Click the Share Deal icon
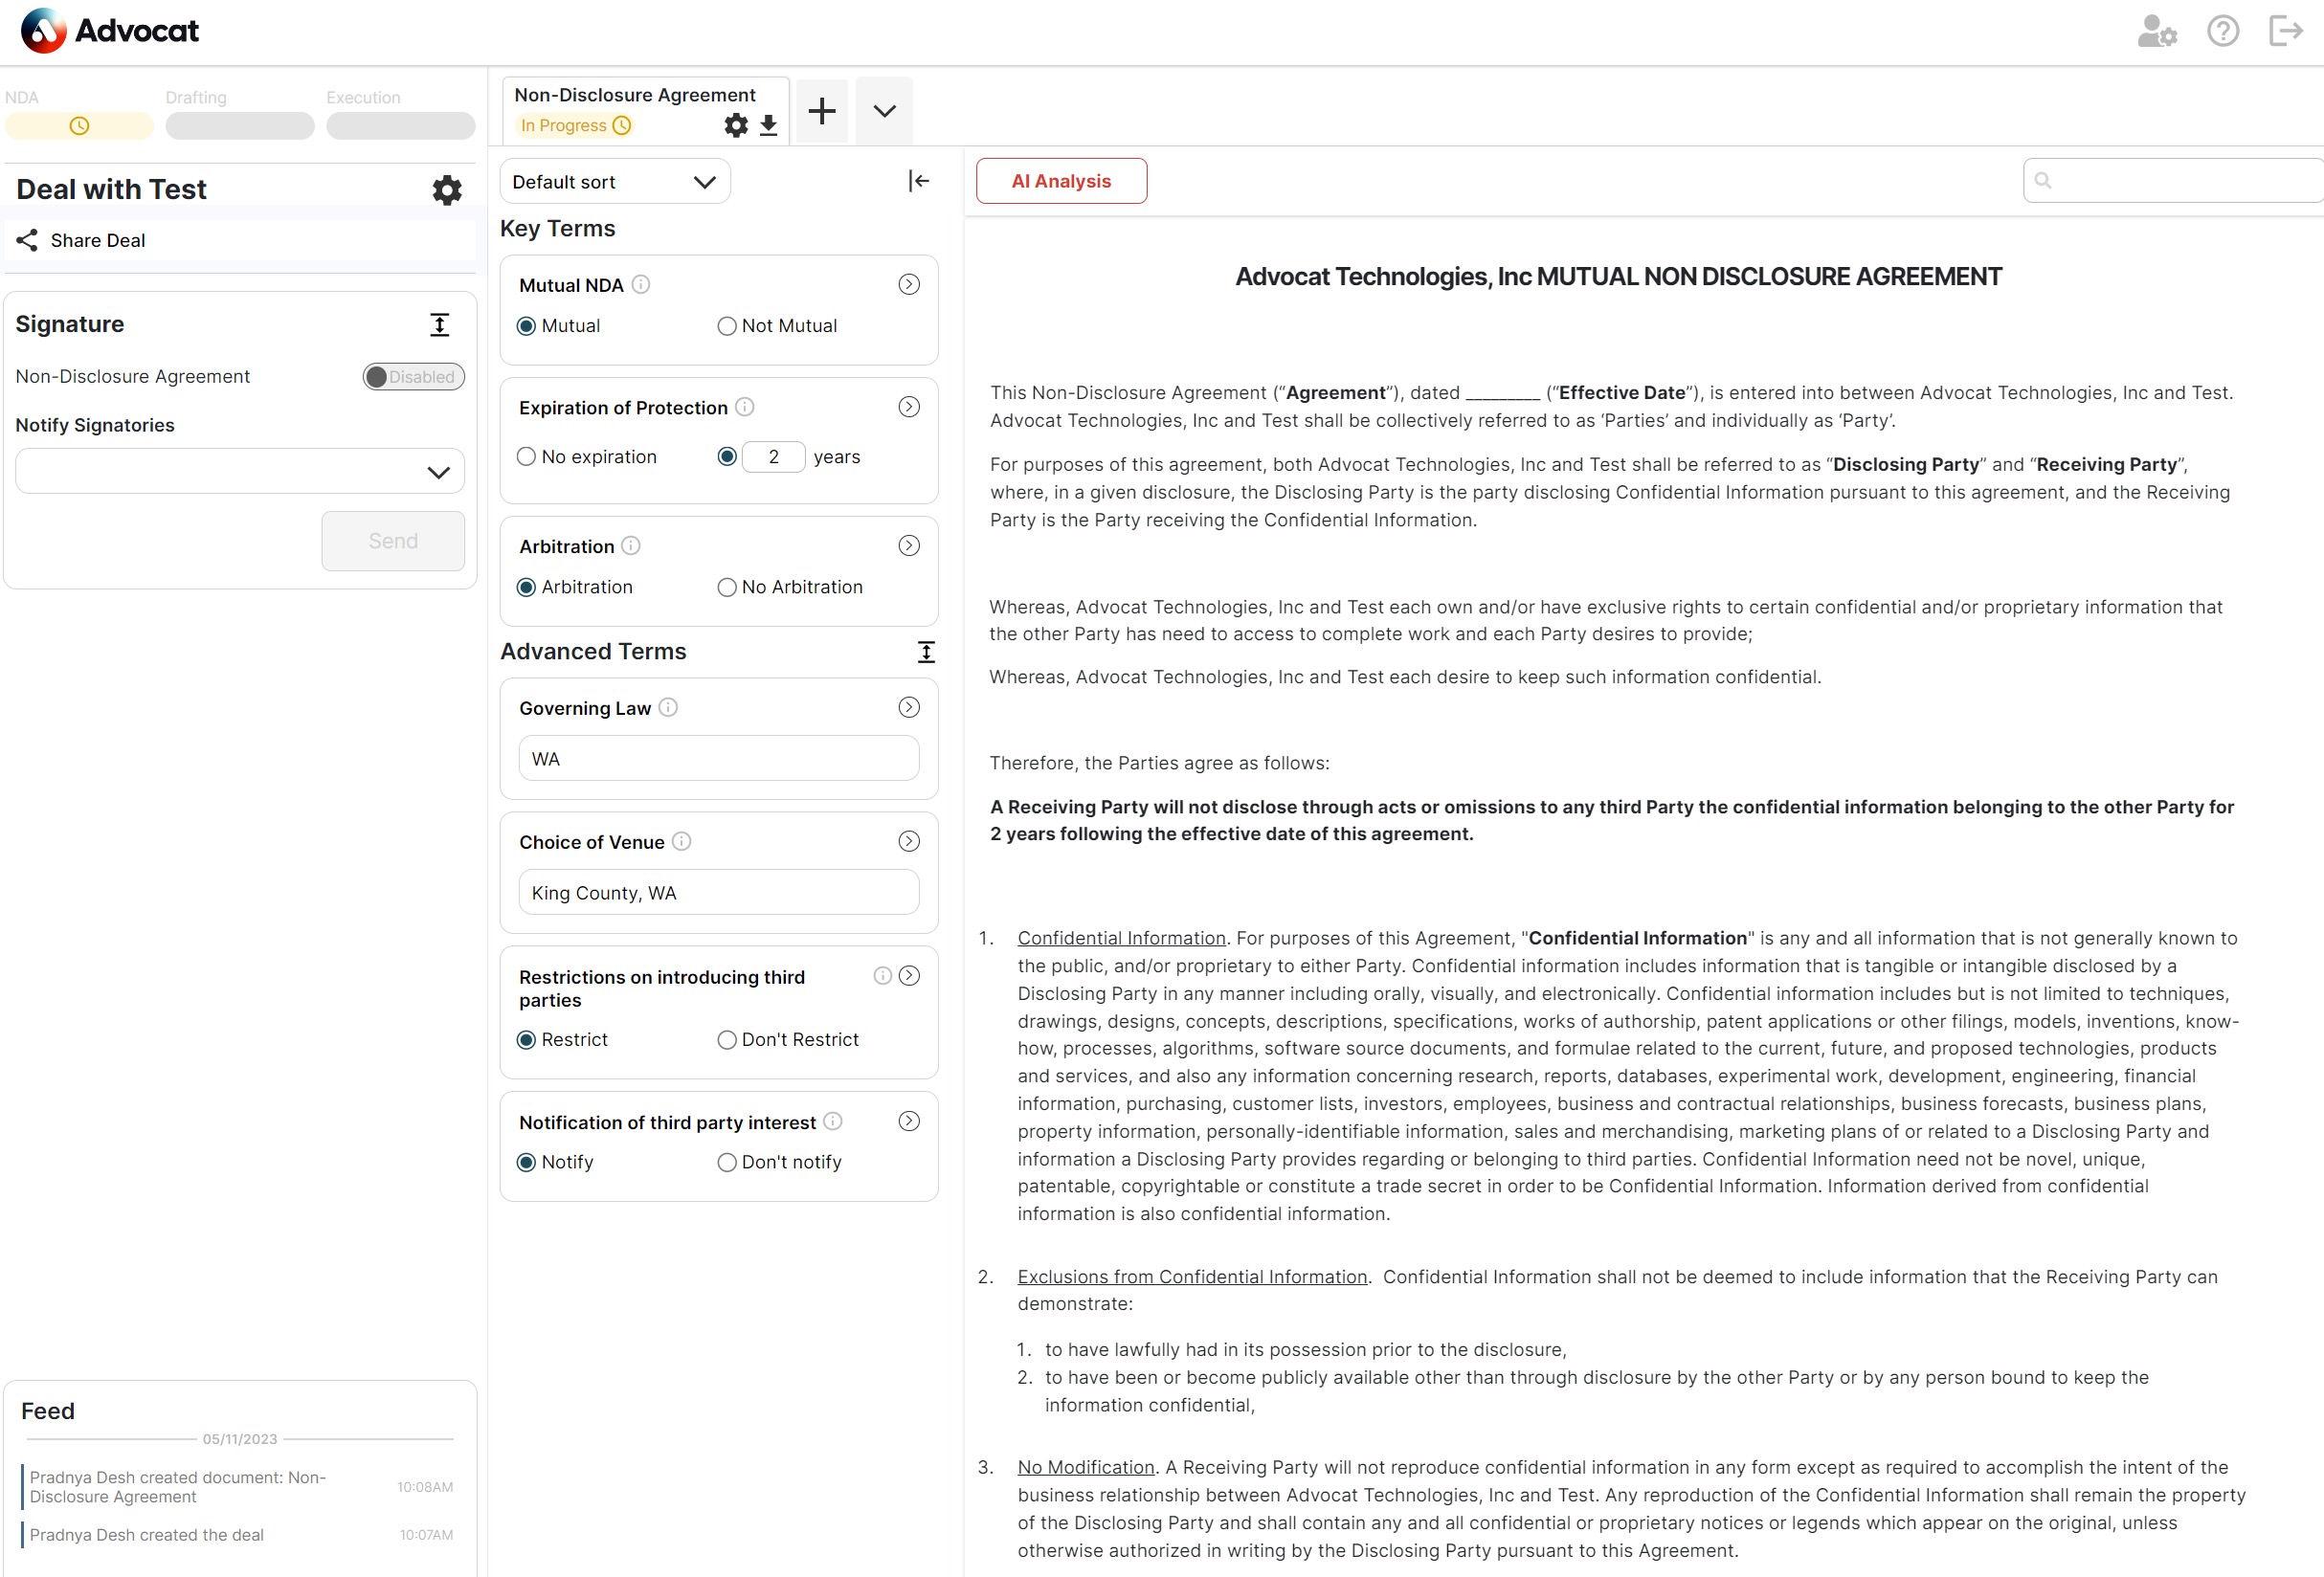The image size is (2324, 1577). (27, 240)
